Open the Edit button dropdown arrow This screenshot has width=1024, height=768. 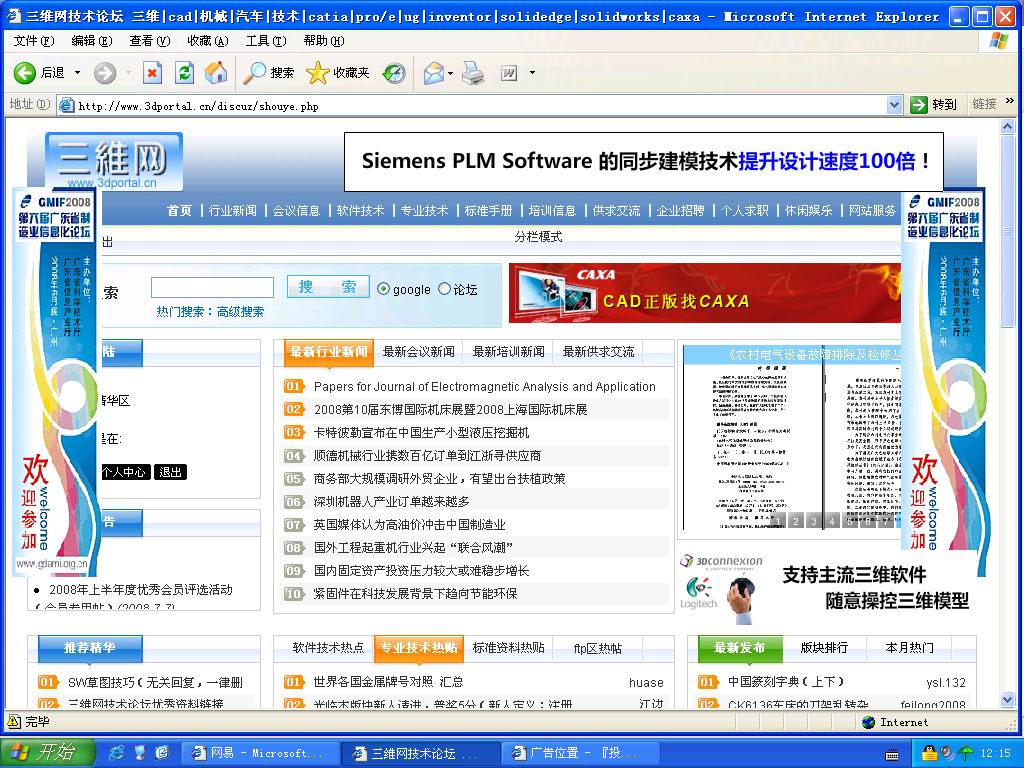[x=532, y=72]
